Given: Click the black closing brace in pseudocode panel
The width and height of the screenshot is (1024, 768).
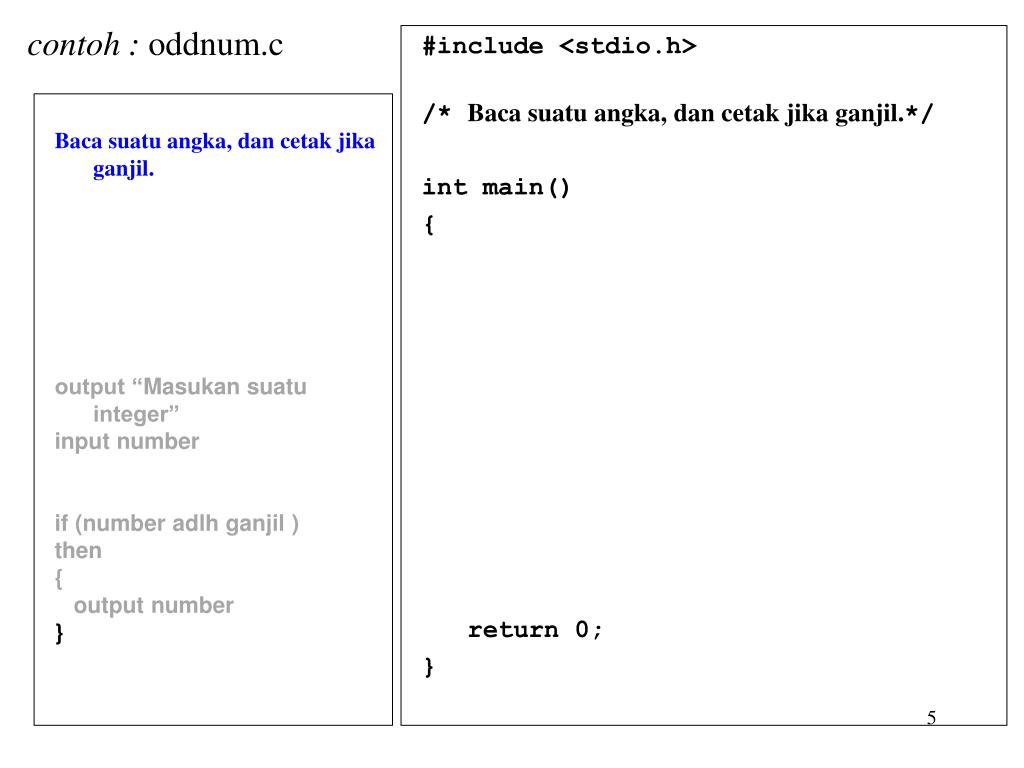Looking at the screenshot, I should [x=59, y=633].
